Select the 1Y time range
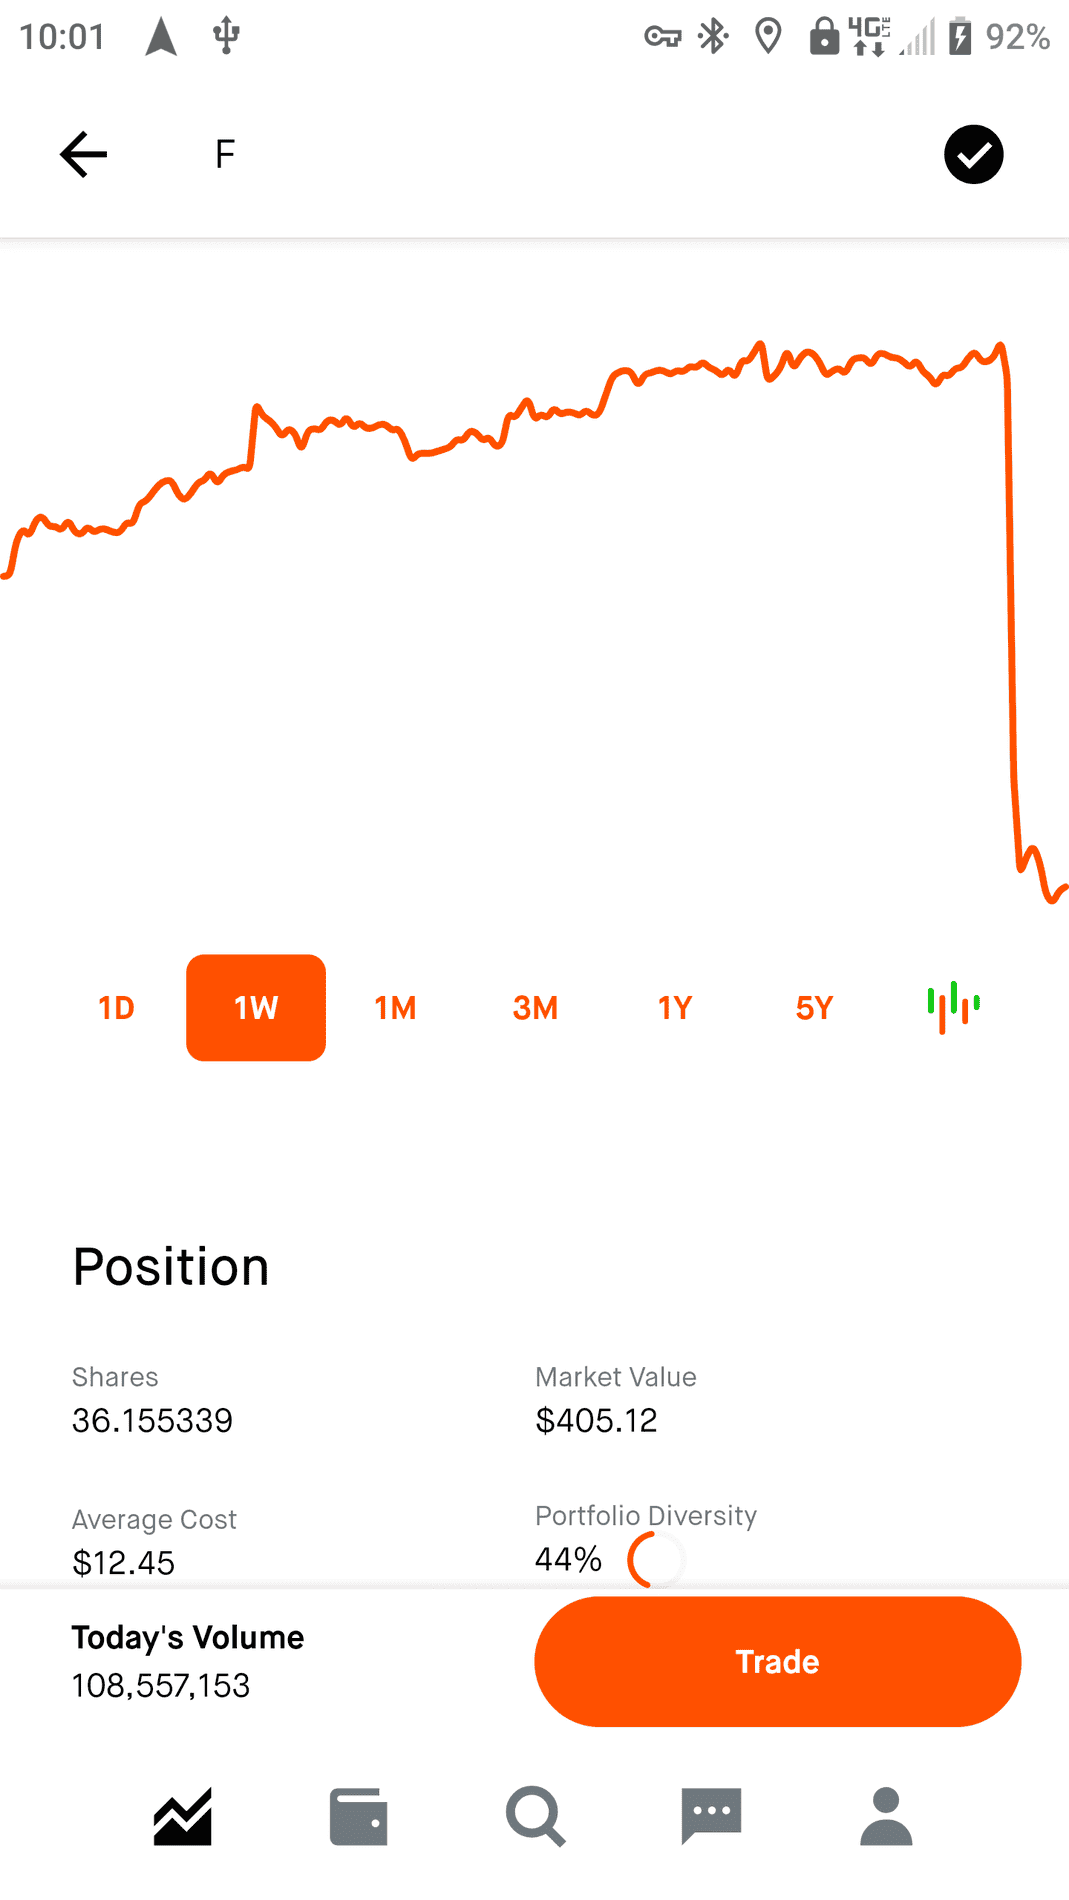 tap(675, 1008)
